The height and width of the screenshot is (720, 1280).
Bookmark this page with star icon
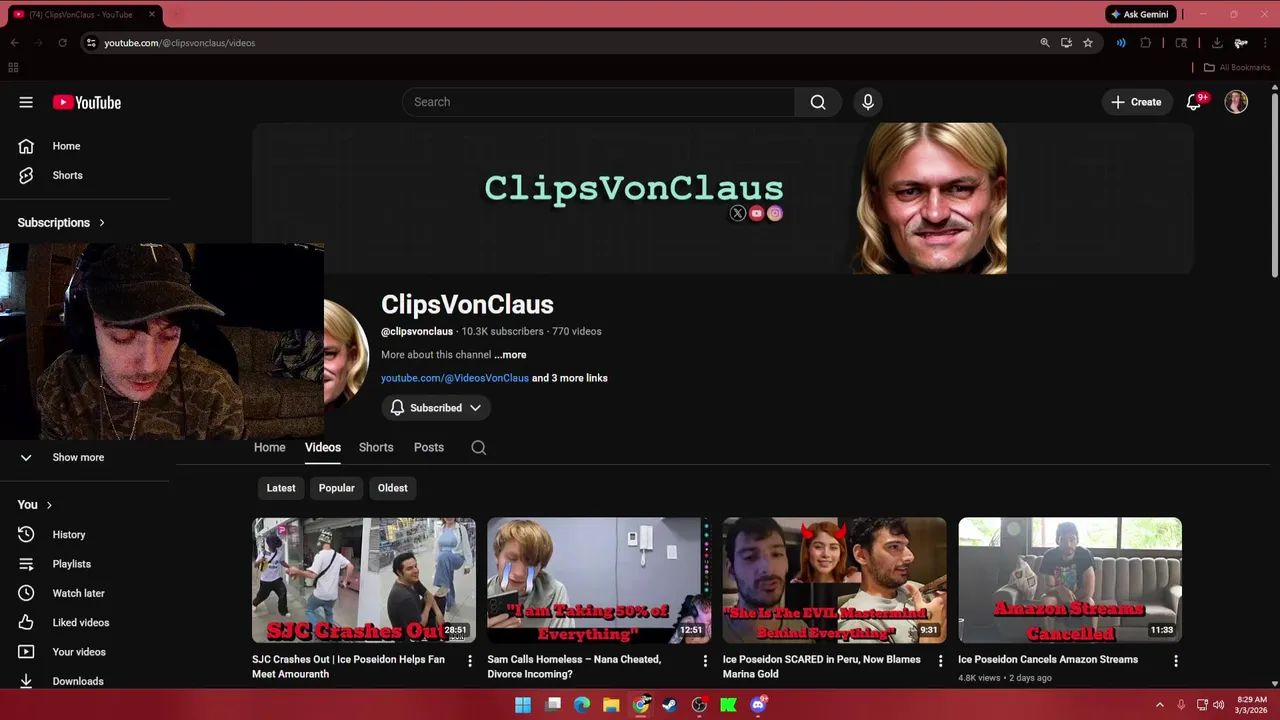pos(1088,43)
